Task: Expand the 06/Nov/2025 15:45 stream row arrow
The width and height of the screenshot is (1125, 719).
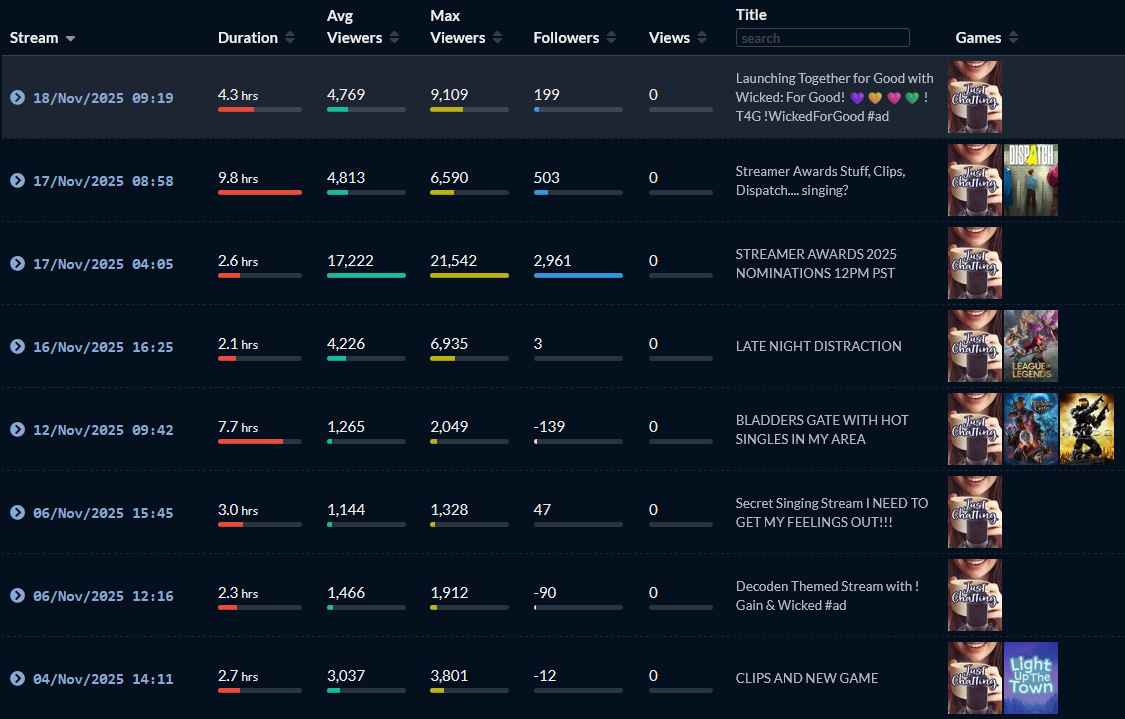Action: pos(17,512)
